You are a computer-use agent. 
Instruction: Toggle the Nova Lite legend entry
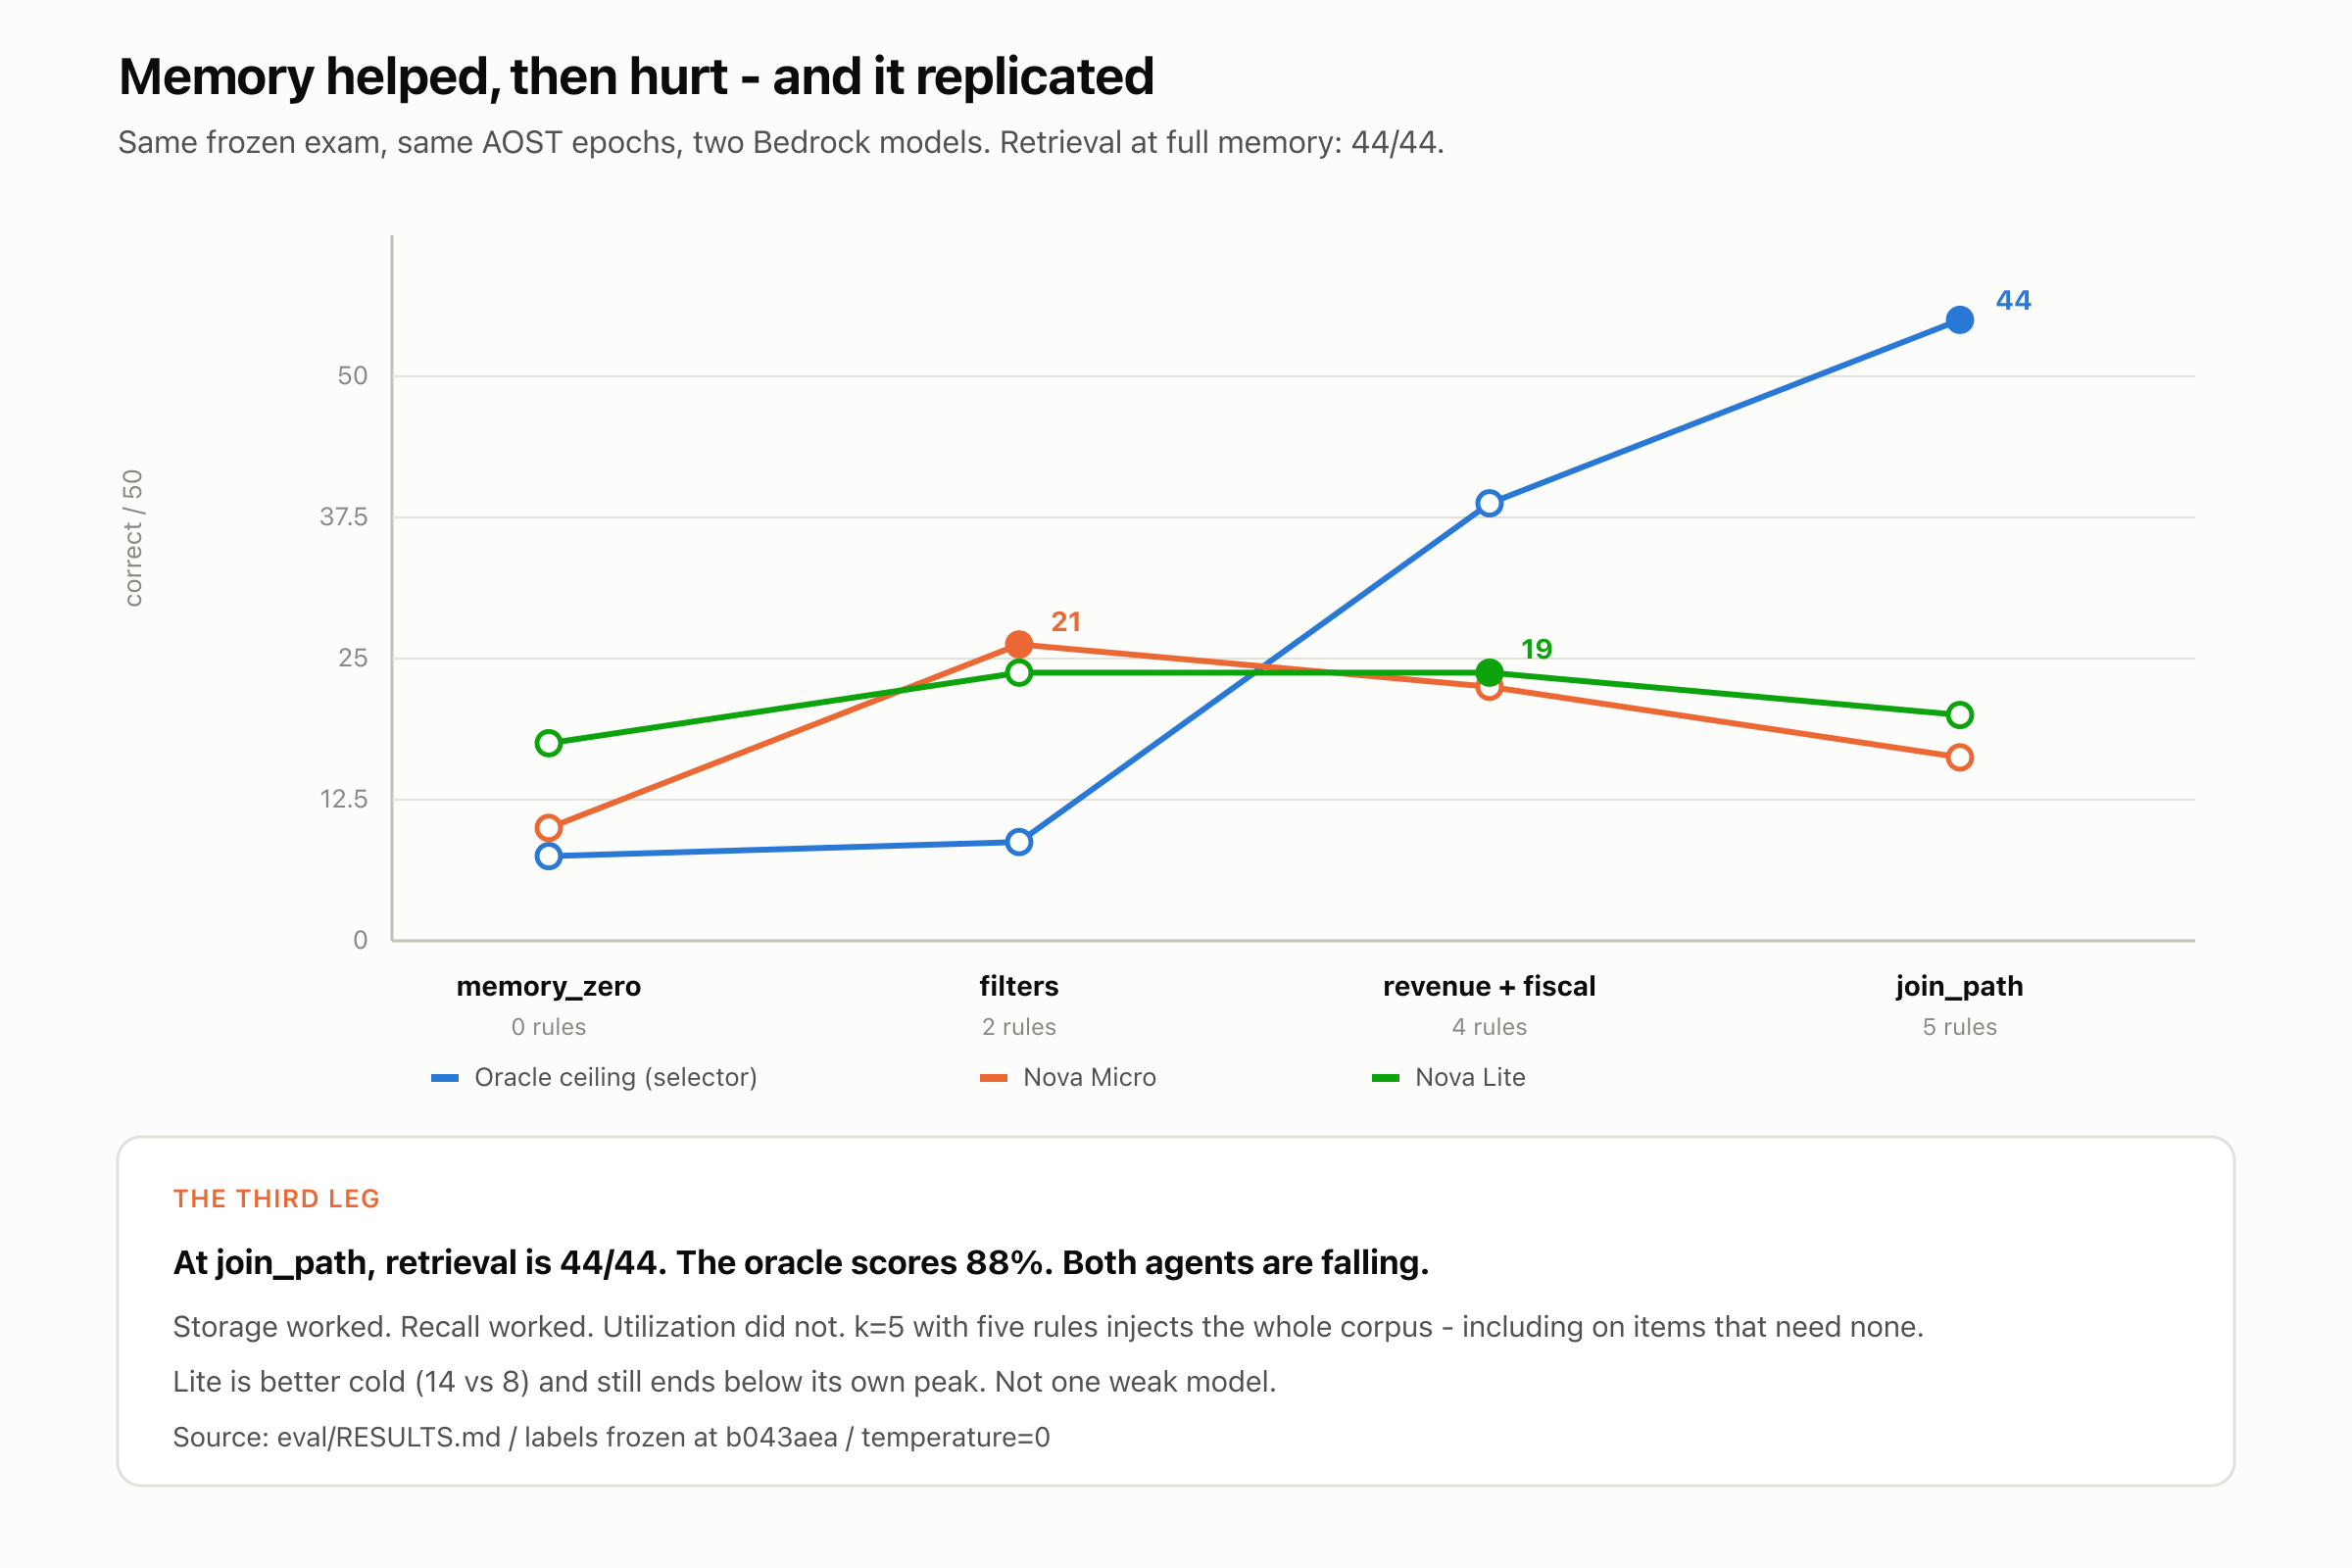(x=1448, y=1077)
